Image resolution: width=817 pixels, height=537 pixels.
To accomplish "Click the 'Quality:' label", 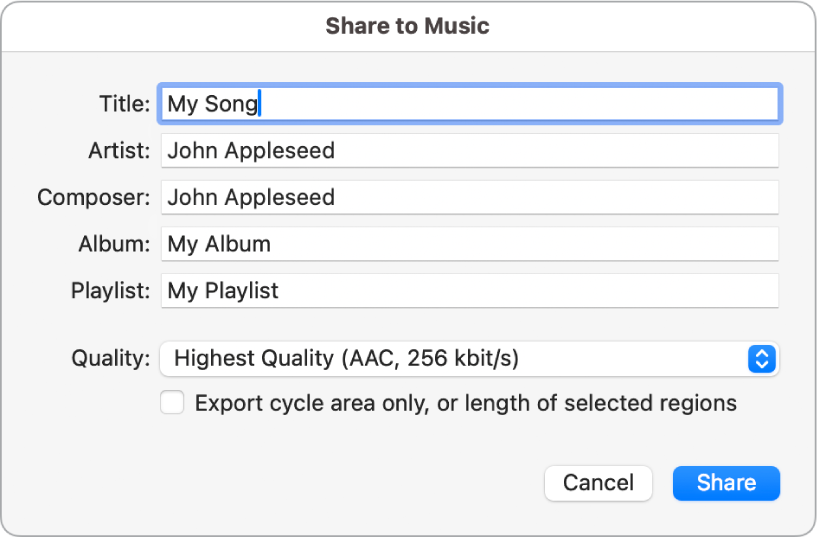I will 111,358.
